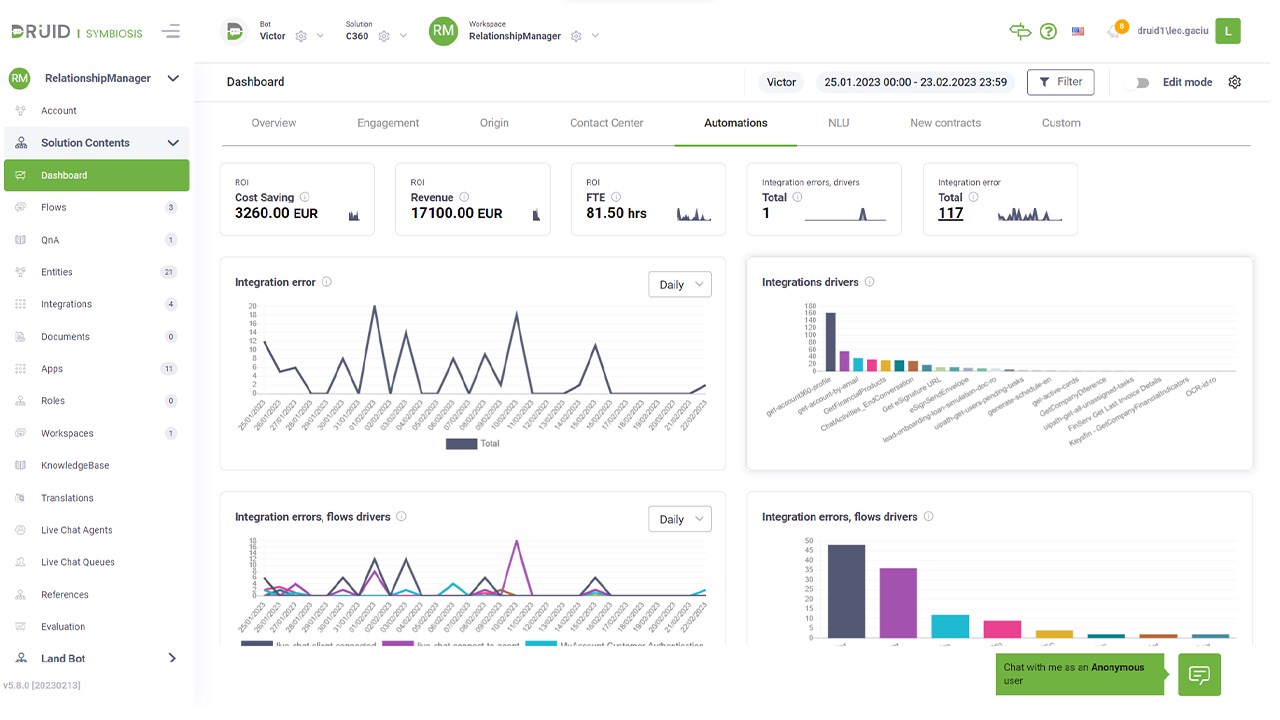Switch to the NLU tab
Screen dimensions: 1280x720
coord(838,123)
